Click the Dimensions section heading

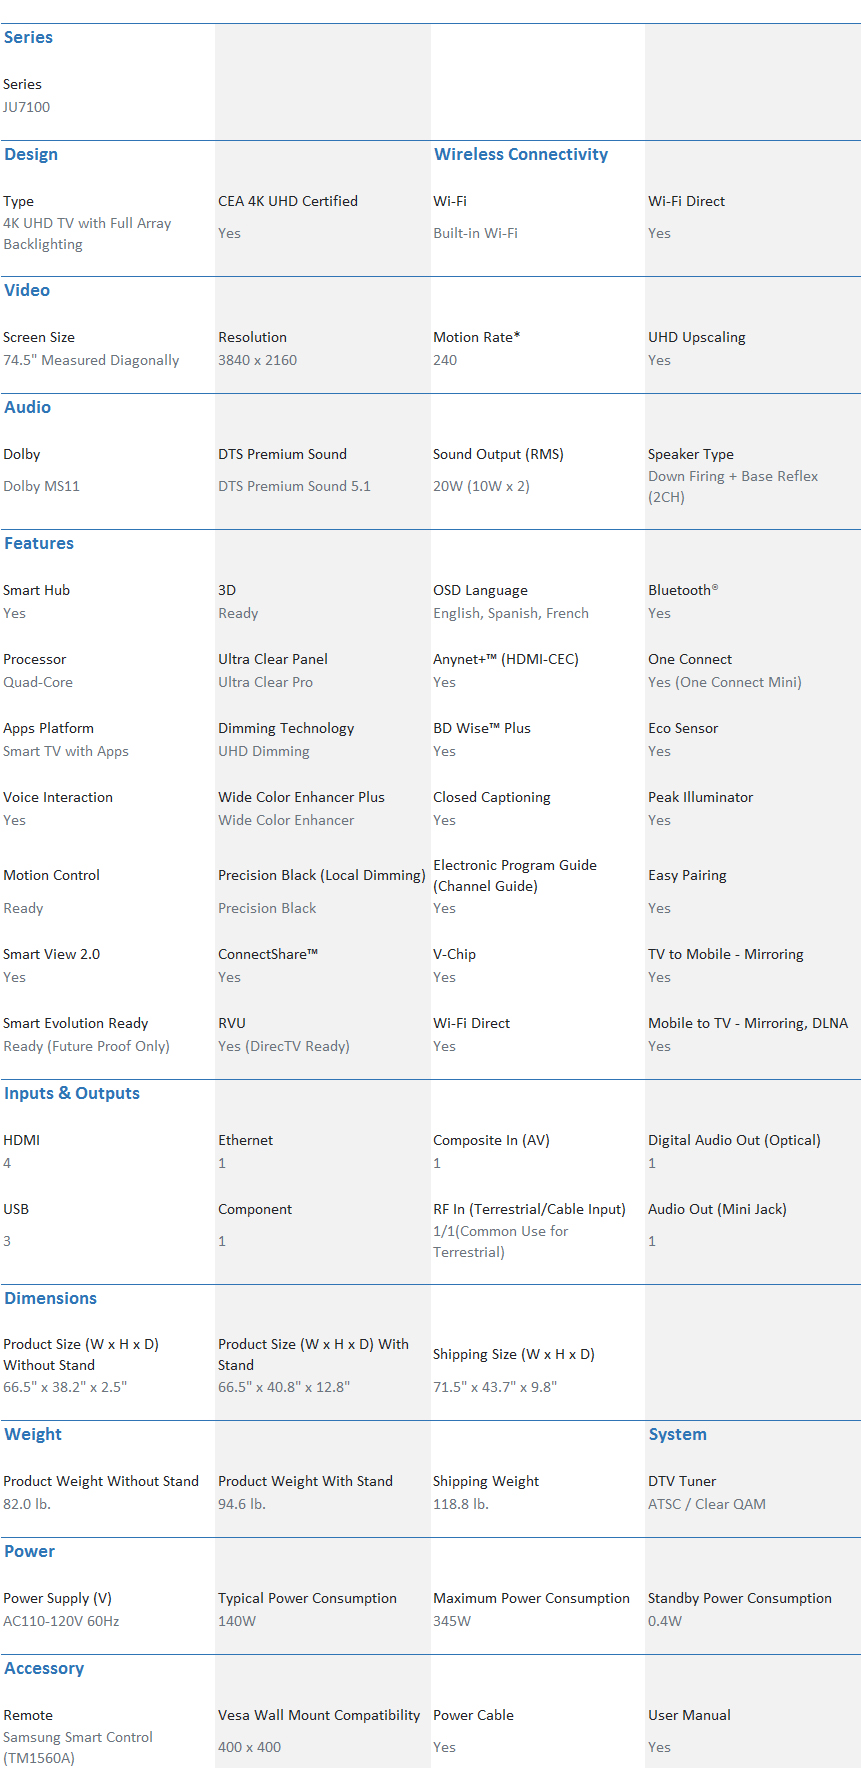click(50, 1299)
